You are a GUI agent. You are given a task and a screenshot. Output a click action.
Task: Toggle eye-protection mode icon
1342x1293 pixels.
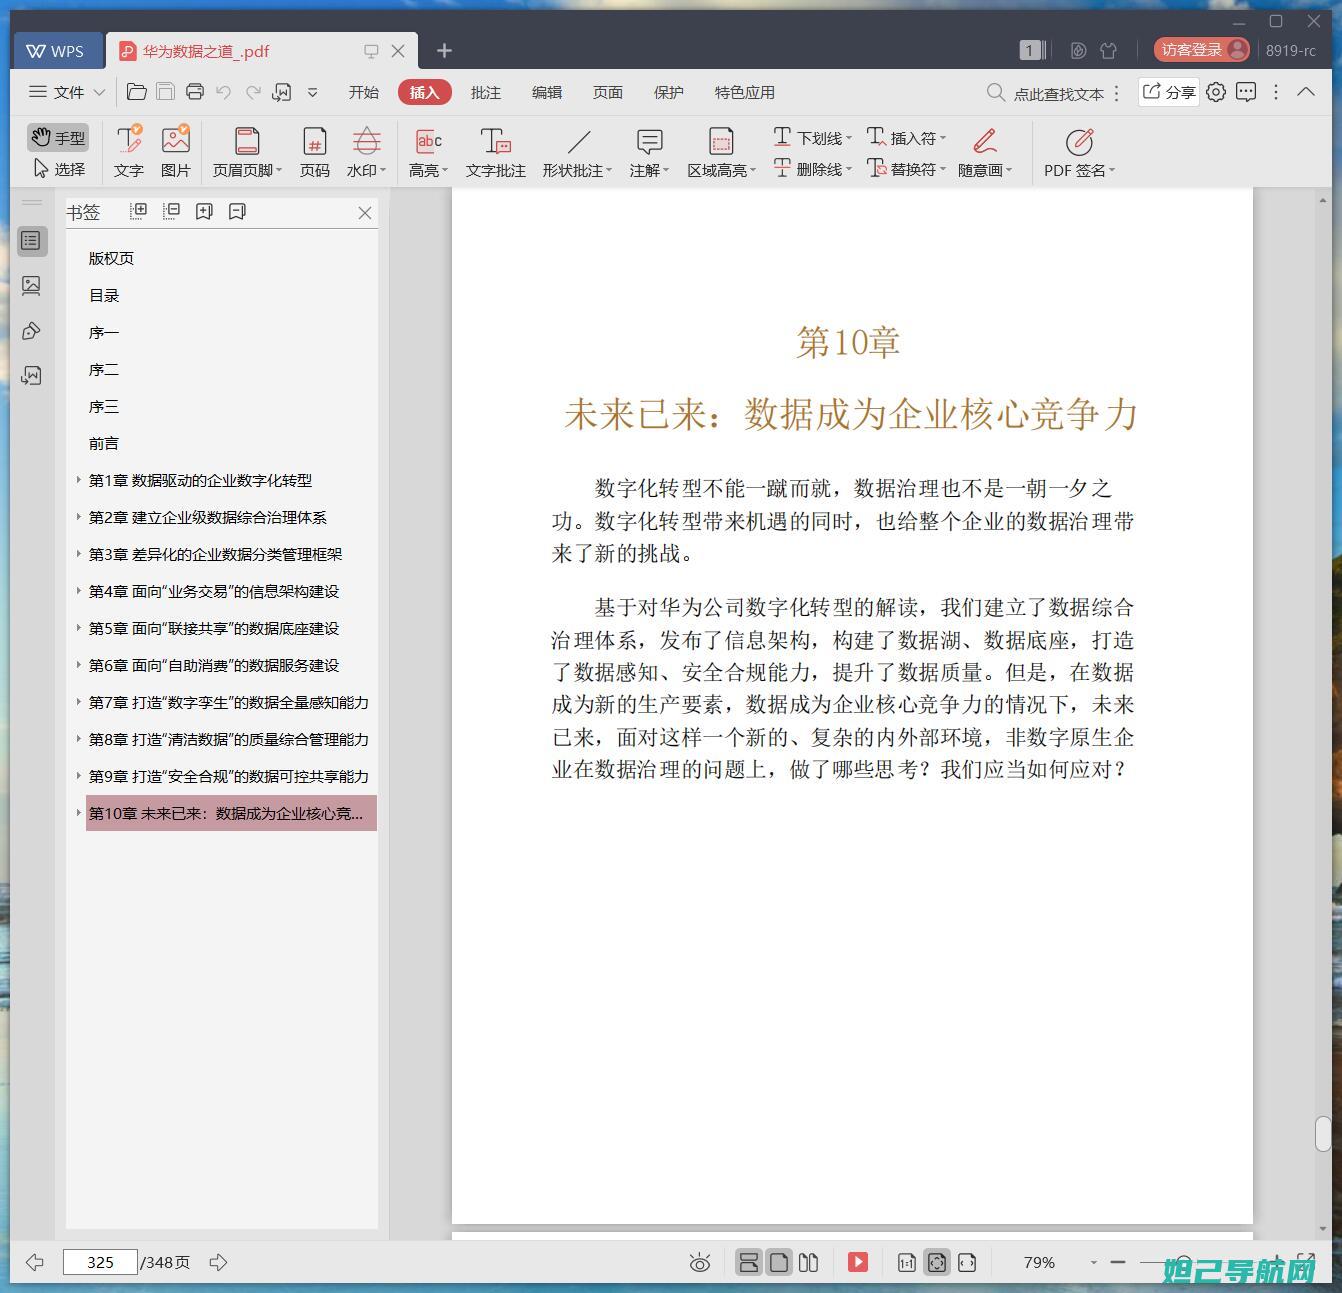700,1263
